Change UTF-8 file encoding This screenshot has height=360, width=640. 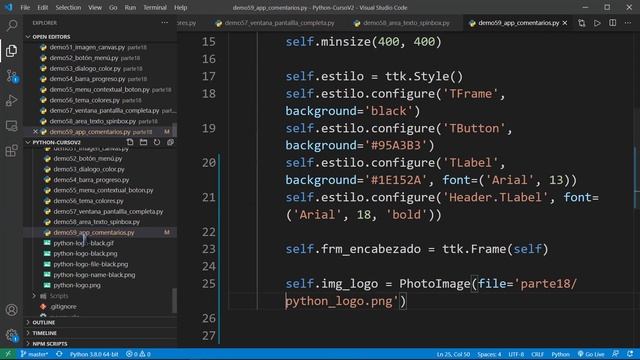point(516,354)
